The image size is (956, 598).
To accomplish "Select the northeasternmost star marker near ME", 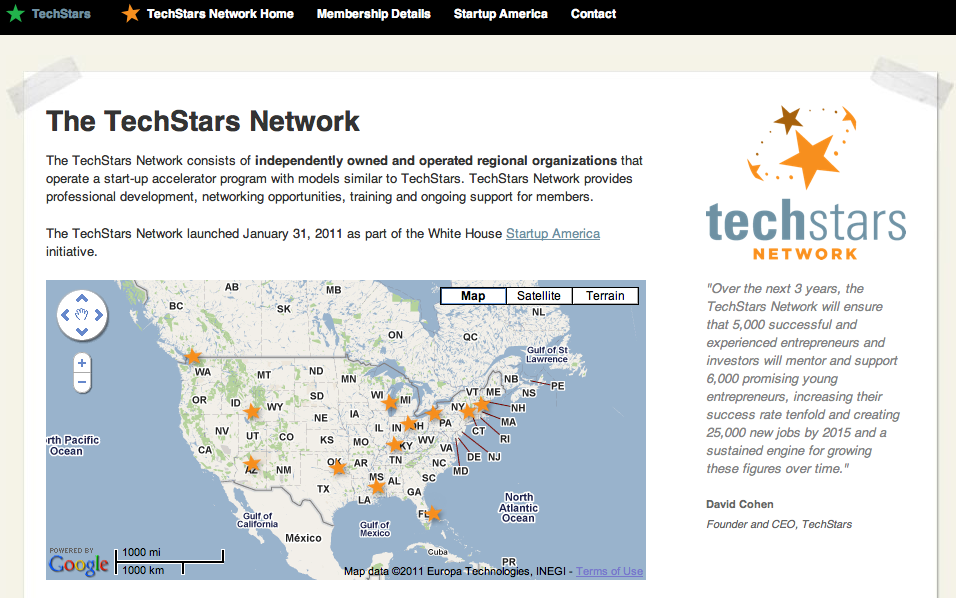I will click(482, 404).
